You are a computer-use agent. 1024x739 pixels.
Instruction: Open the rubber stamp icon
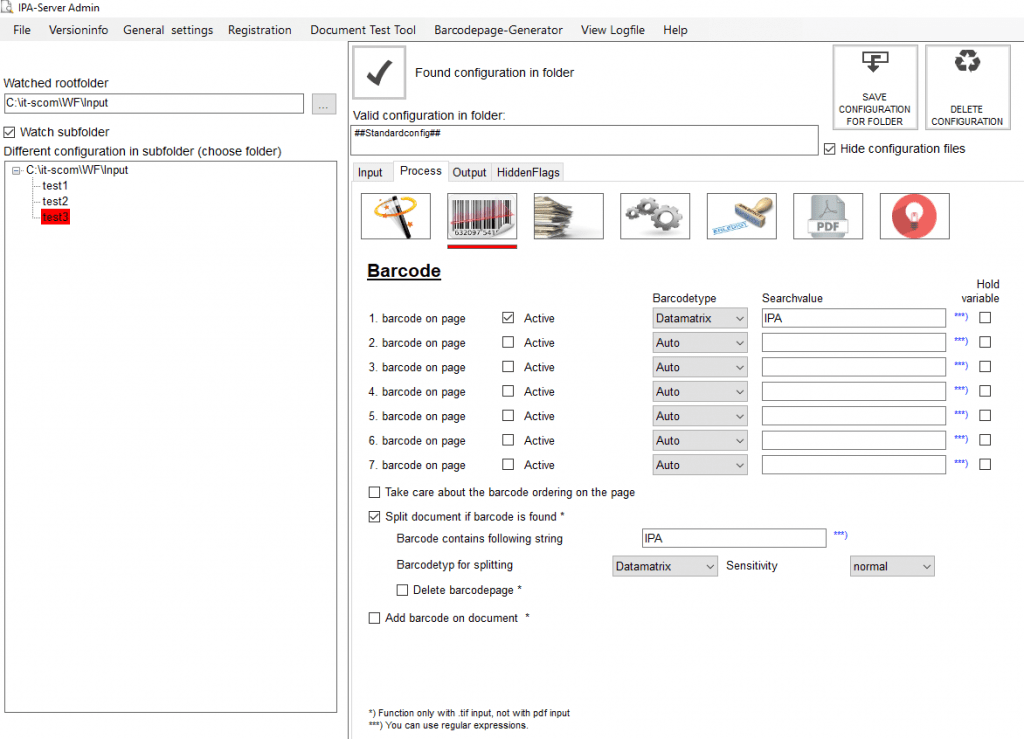(741, 216)
